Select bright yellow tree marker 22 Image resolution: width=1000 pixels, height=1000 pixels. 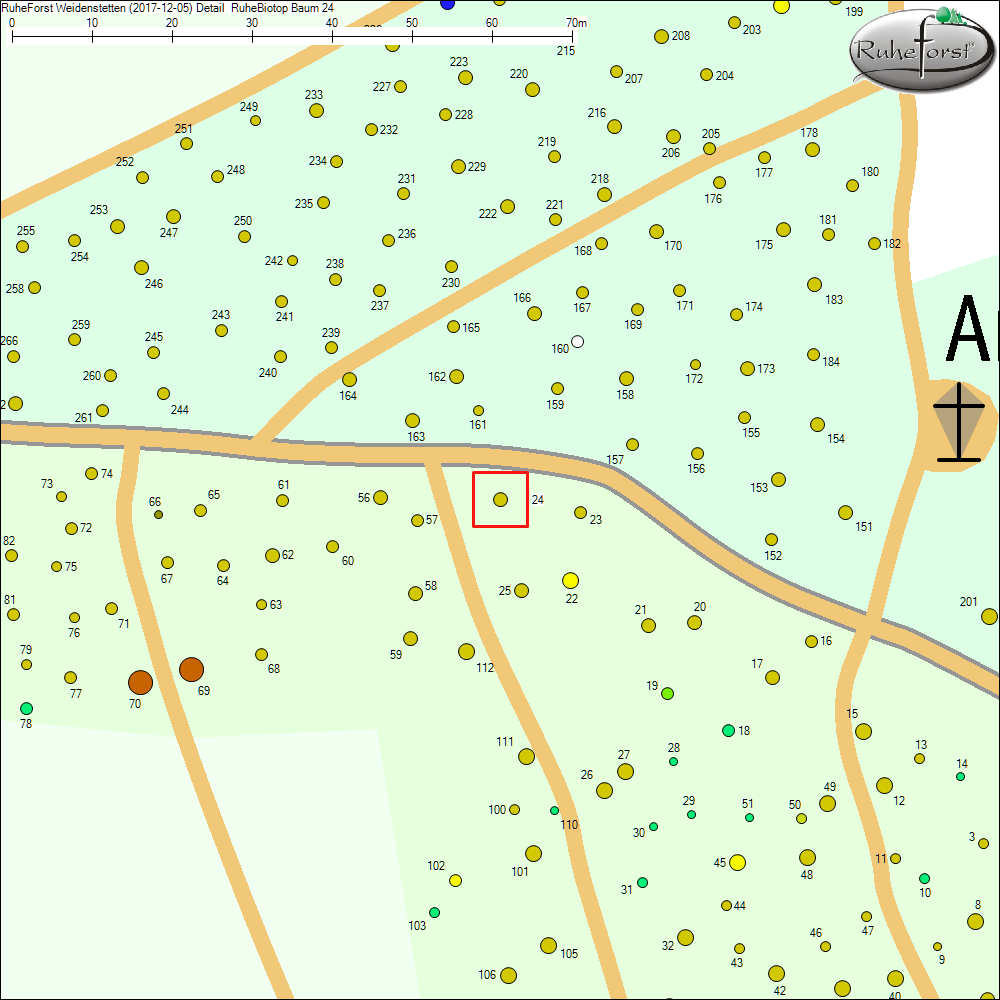coord(571,580)
